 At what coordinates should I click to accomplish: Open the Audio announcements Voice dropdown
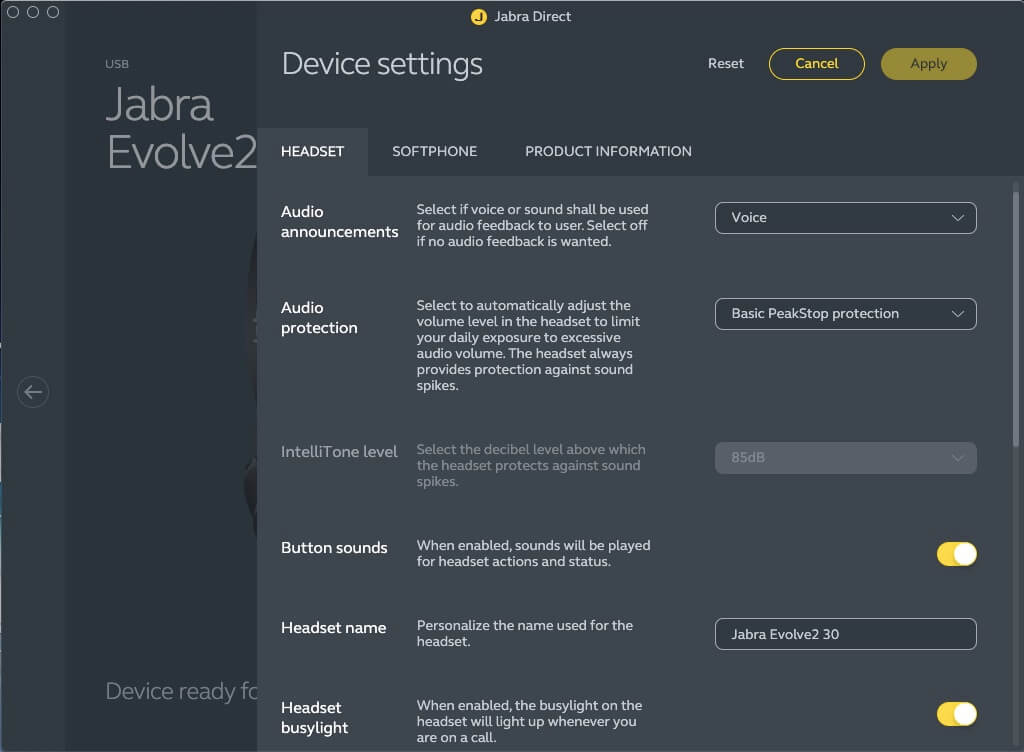(845, 218)
